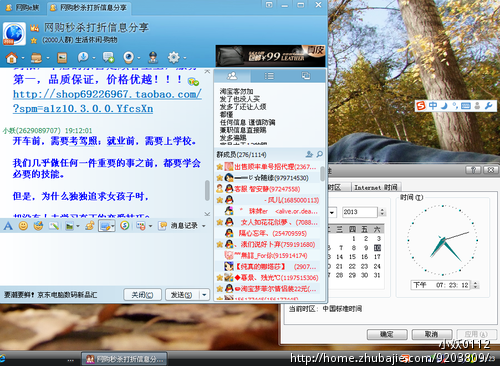The width and height of the screenshot is (500, 366).
Task: Open the wrench settings on Sogou input bar
Action: click(x=488, y=106)
